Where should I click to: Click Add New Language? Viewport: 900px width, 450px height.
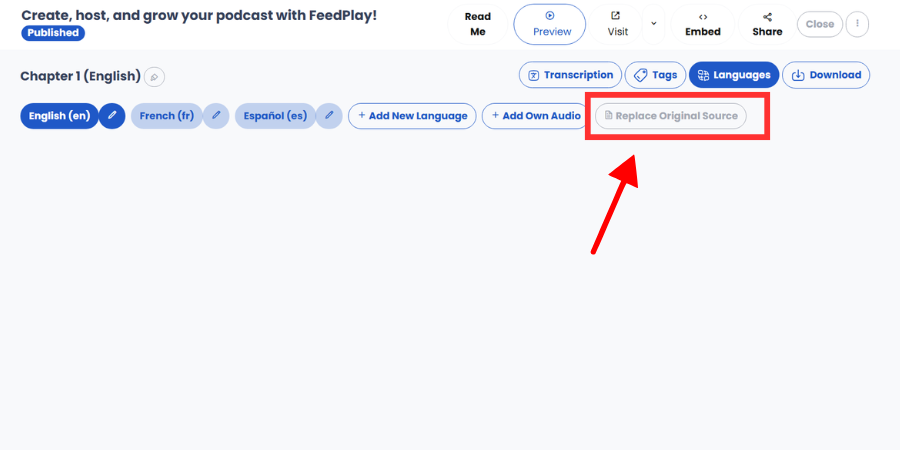[412, 116]
